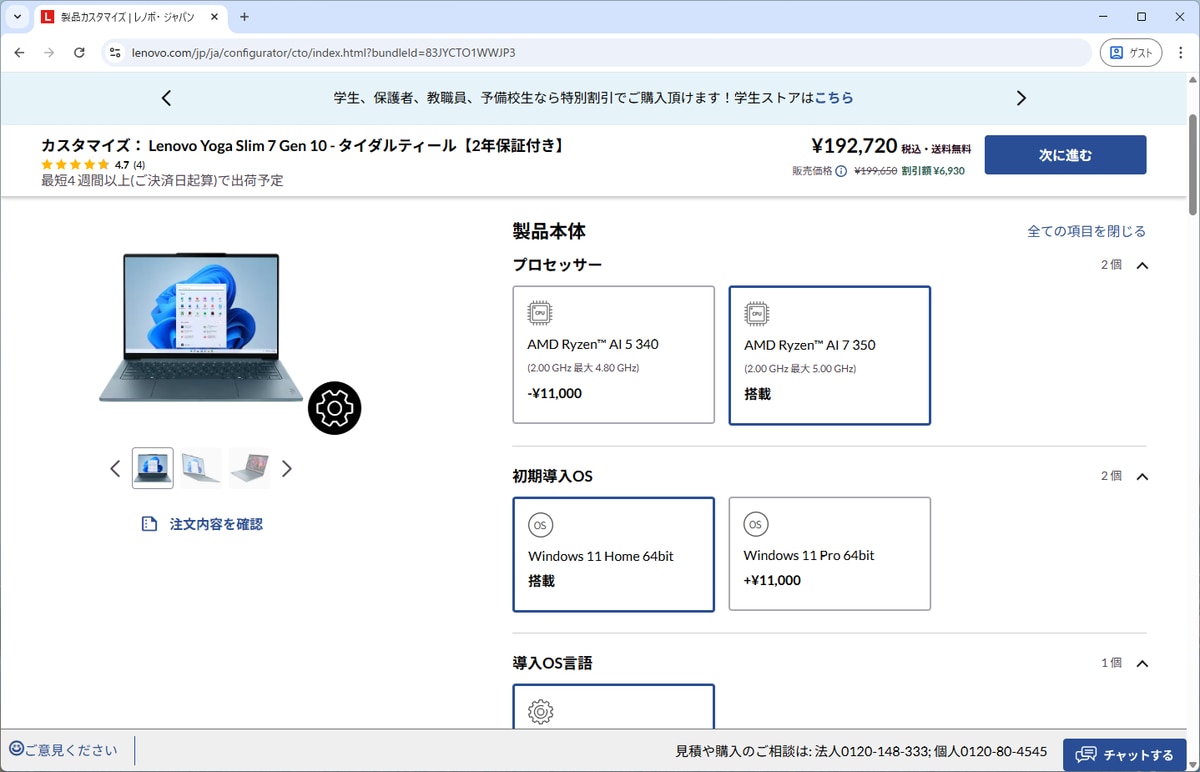Open the CPU icon on AMD Ryzen AI 5 340 card
Viewport: 1200px width, 772px height.
(539, 311)
